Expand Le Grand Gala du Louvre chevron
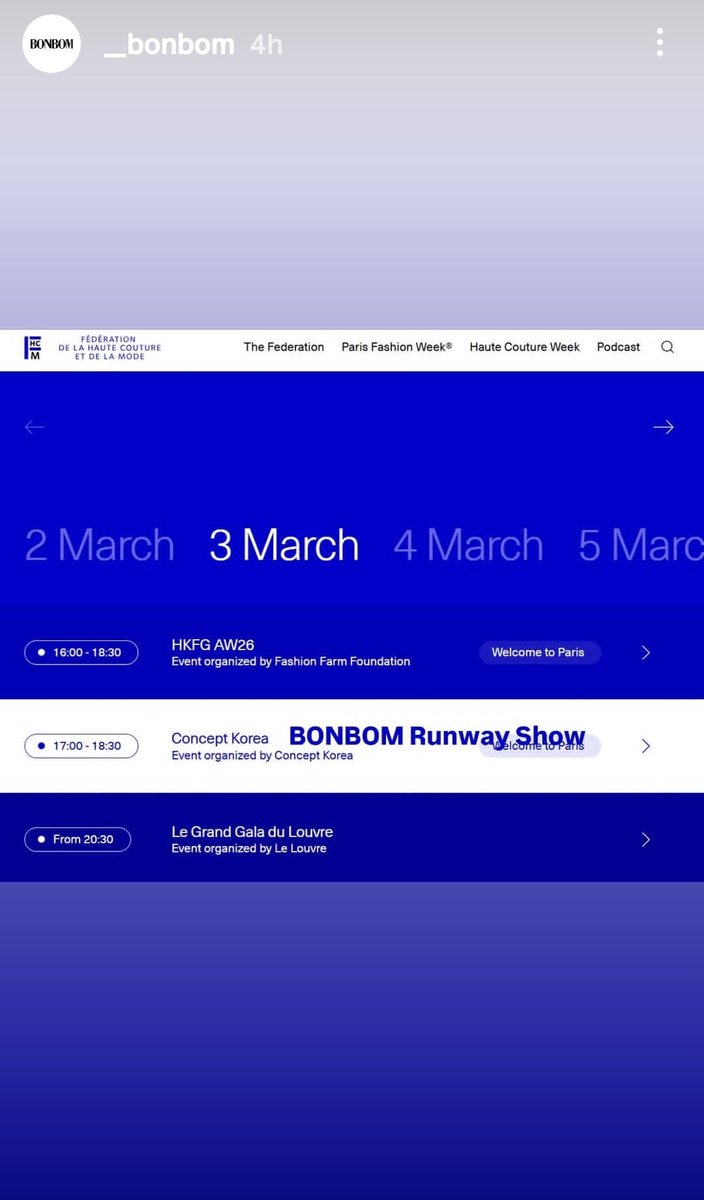 (x=645, y=840)
